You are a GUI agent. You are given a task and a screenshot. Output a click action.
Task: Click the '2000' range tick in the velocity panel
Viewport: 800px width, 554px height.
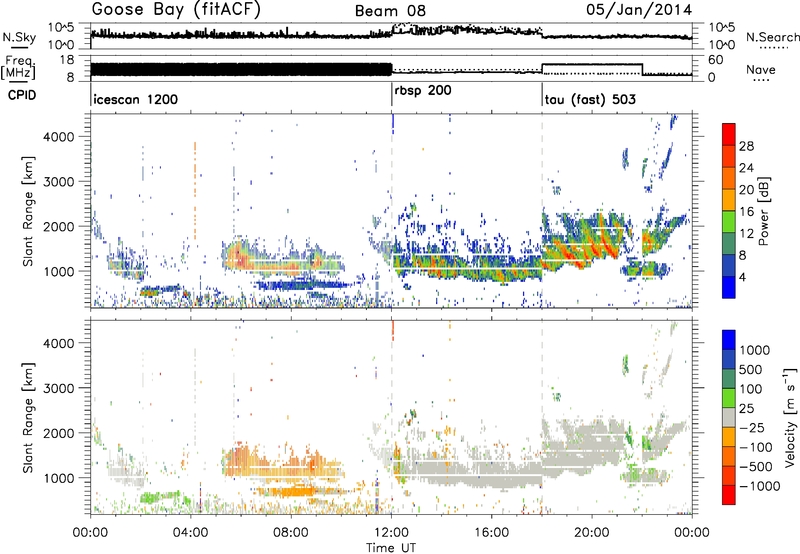point(59,433)
